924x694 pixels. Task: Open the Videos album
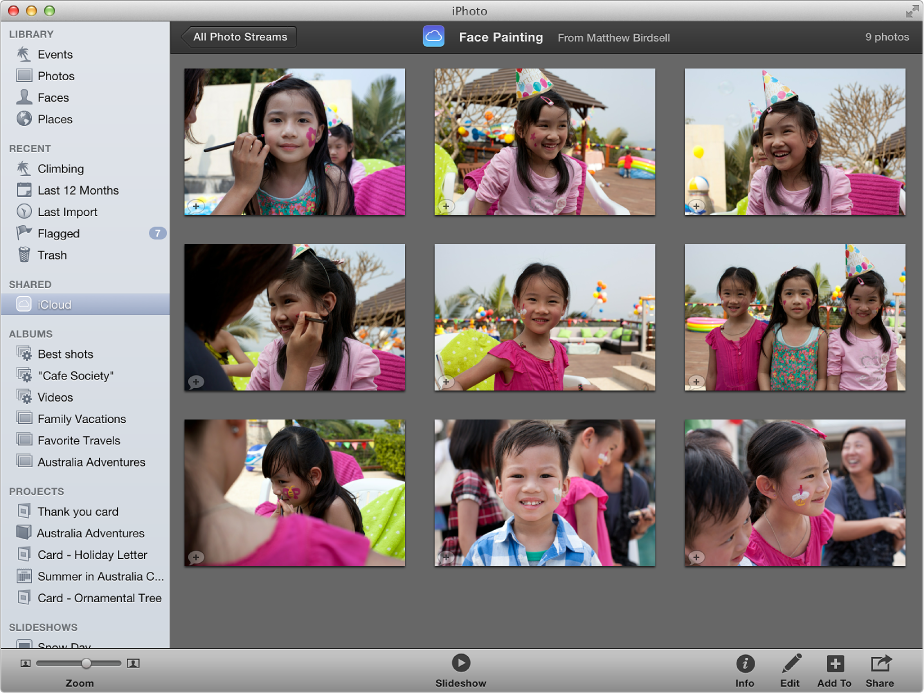(x=57, y=397)
